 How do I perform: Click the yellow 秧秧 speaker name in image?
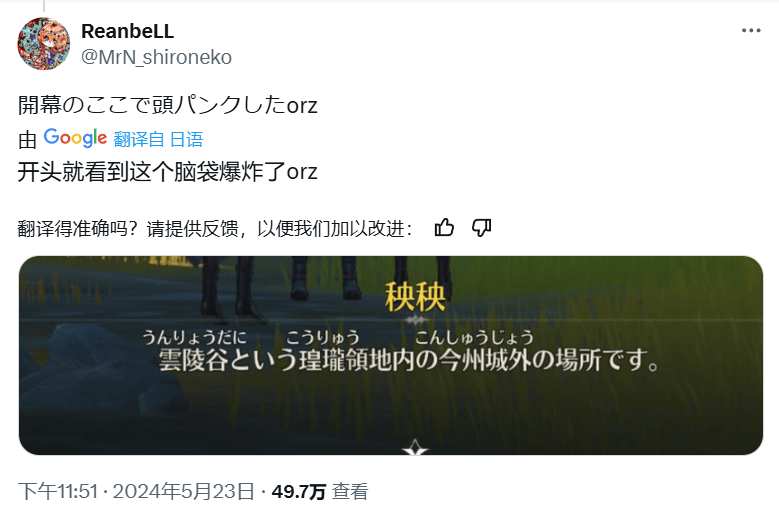coord(415,297)
